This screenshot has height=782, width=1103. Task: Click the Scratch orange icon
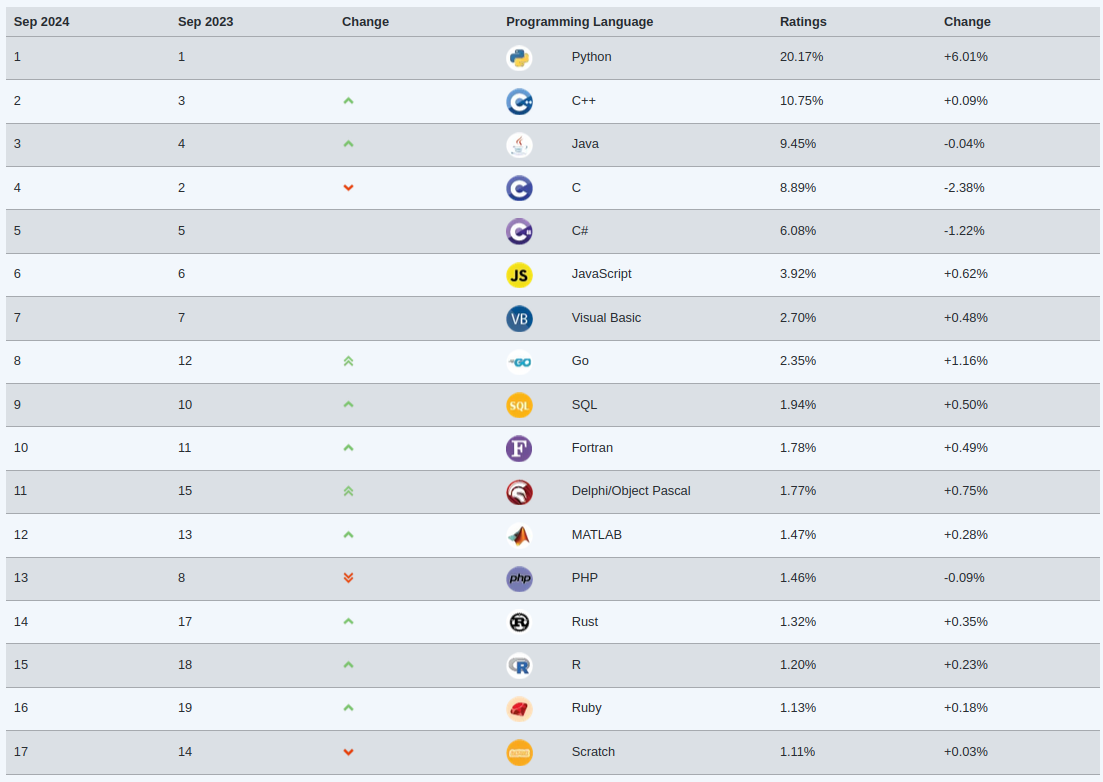coord(519,752)
